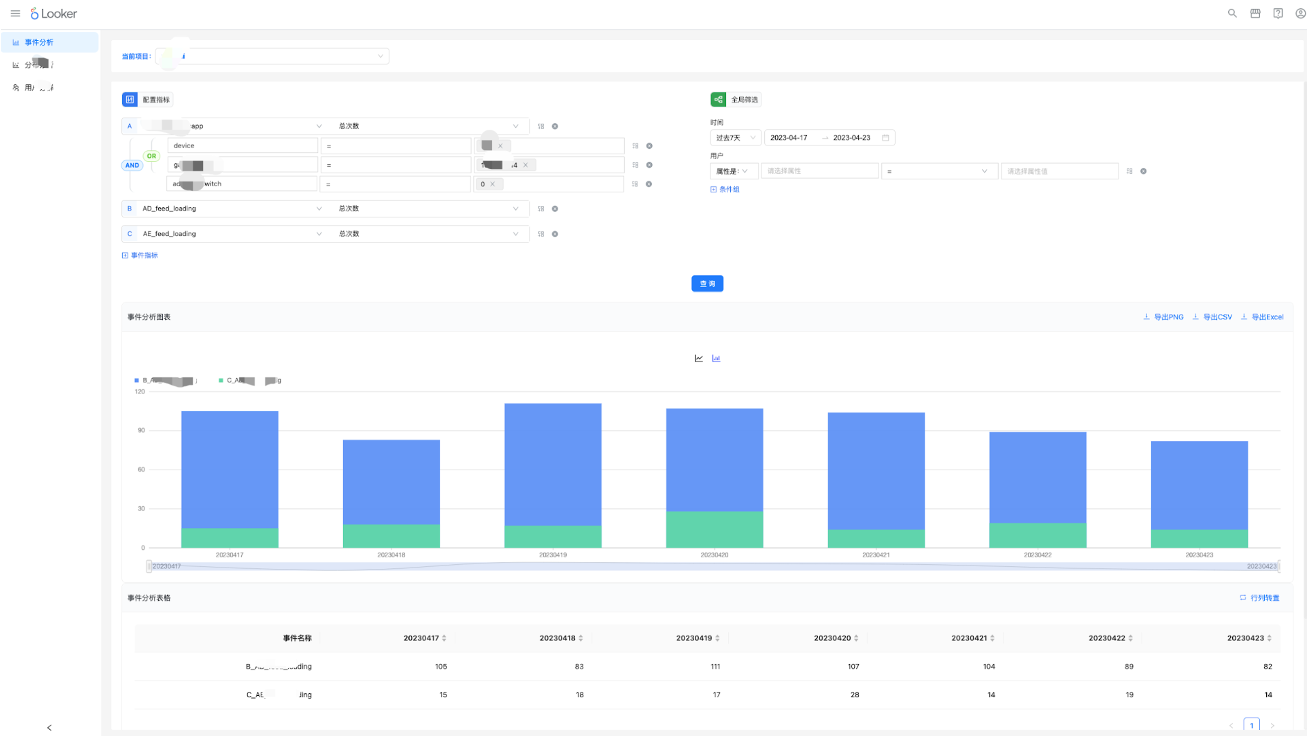Screen dimensions: 1308x736
Task: Click the green bar segment for 20230420
Action: pos(715,530)
